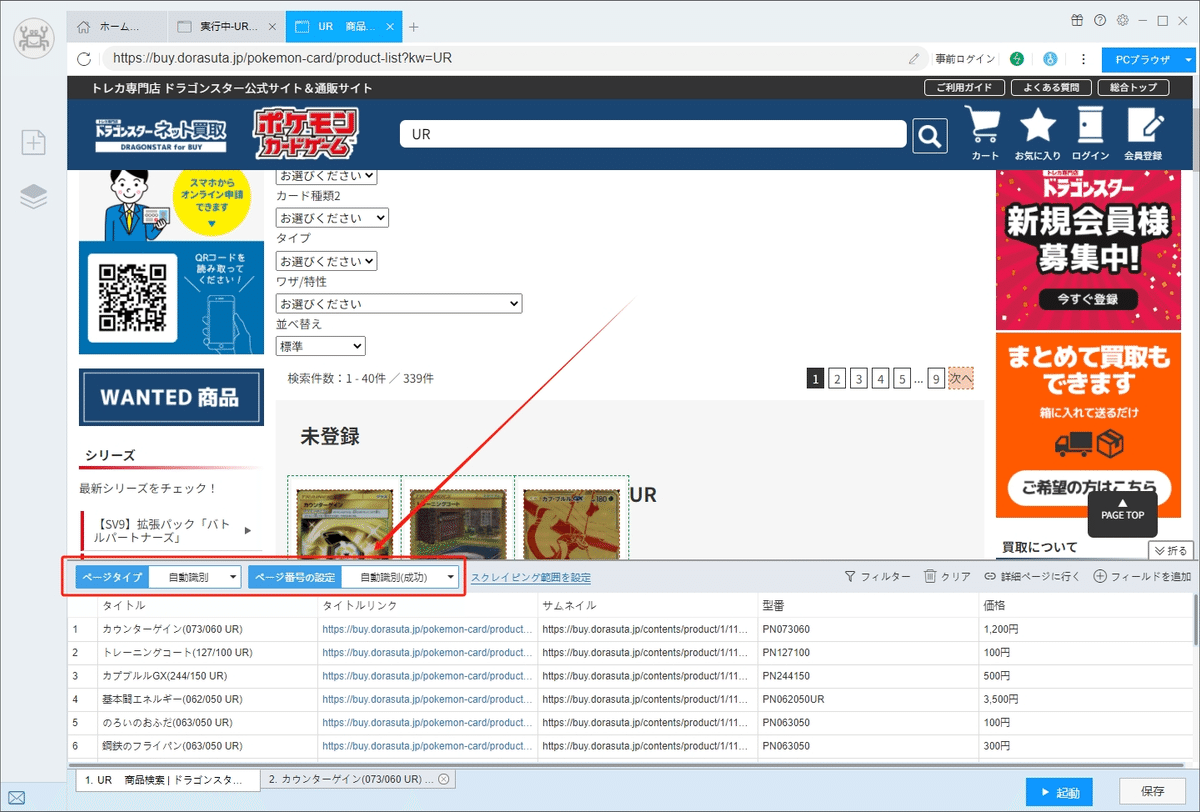Click the PAGE TOP button
The height and width of the screenshot is (812, 1200).
(x=1122, y=513)
